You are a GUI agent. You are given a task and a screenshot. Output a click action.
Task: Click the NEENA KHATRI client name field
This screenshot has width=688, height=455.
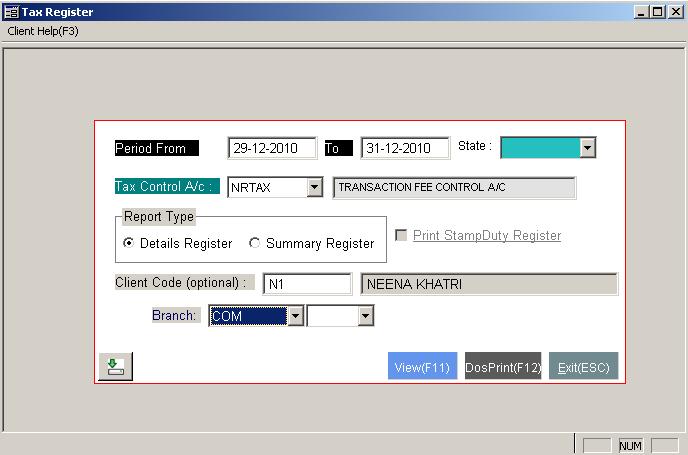click(488, 284)
